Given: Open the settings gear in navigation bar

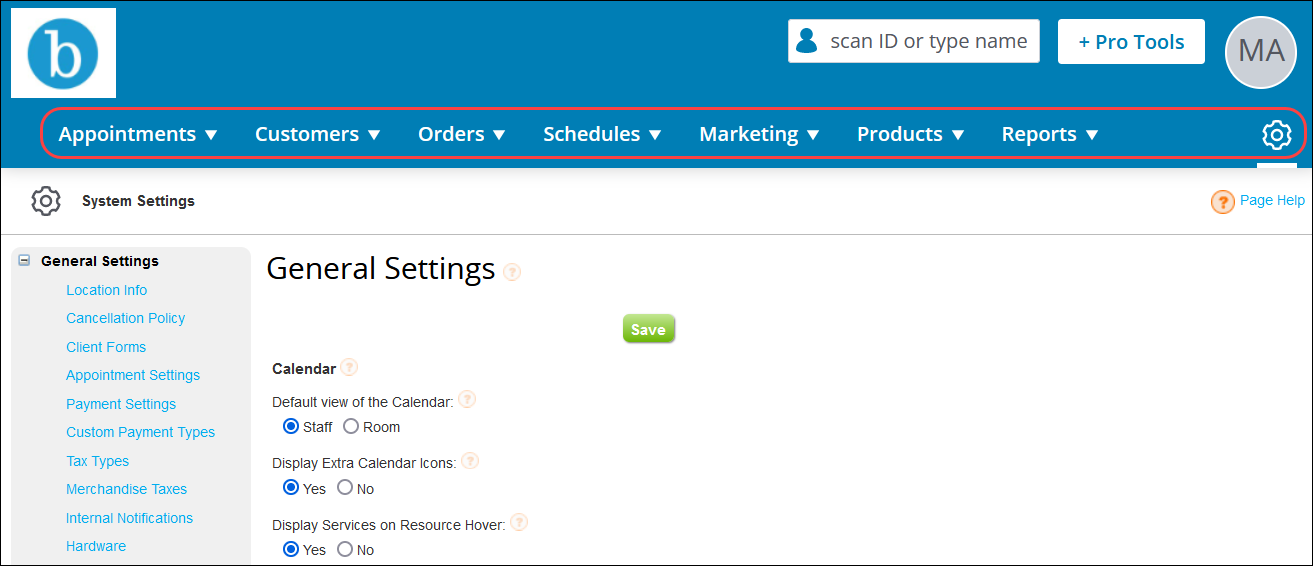Looking at the screenshot, I should coord(1276,134).
